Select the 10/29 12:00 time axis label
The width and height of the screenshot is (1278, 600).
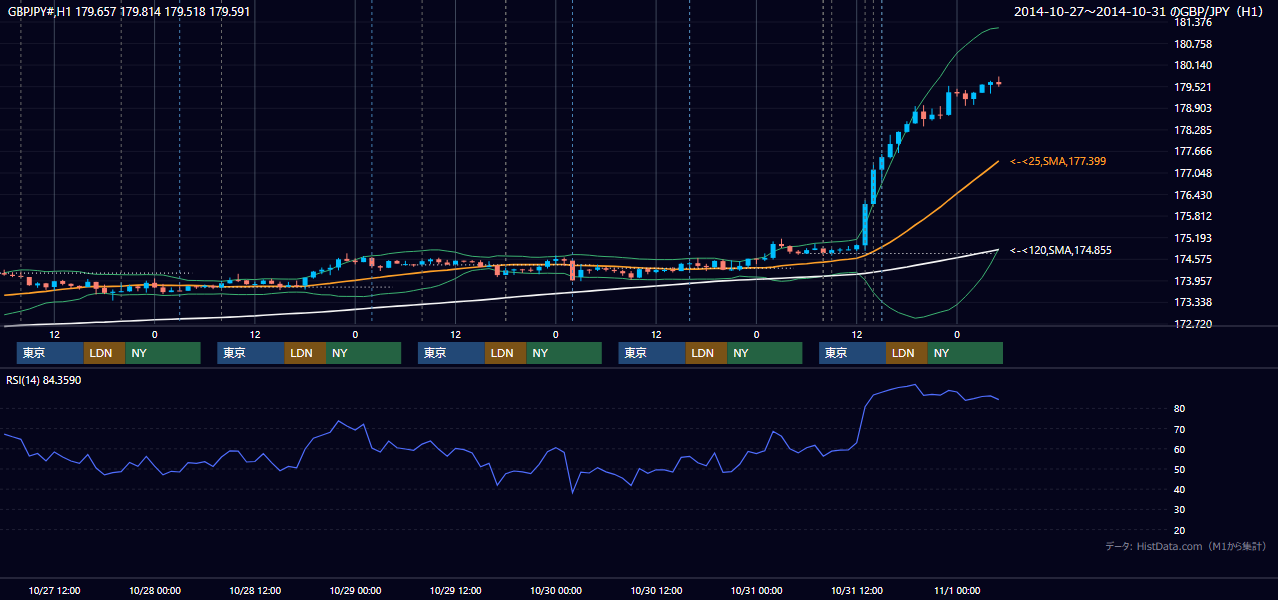(456, 590)
